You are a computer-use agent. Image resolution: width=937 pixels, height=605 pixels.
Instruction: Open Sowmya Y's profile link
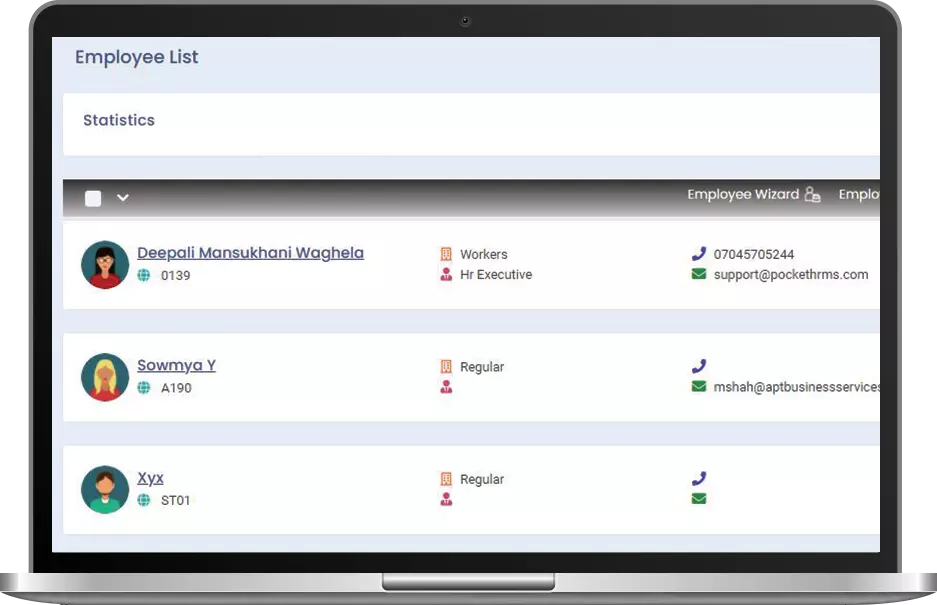click(x=176, y=365)
